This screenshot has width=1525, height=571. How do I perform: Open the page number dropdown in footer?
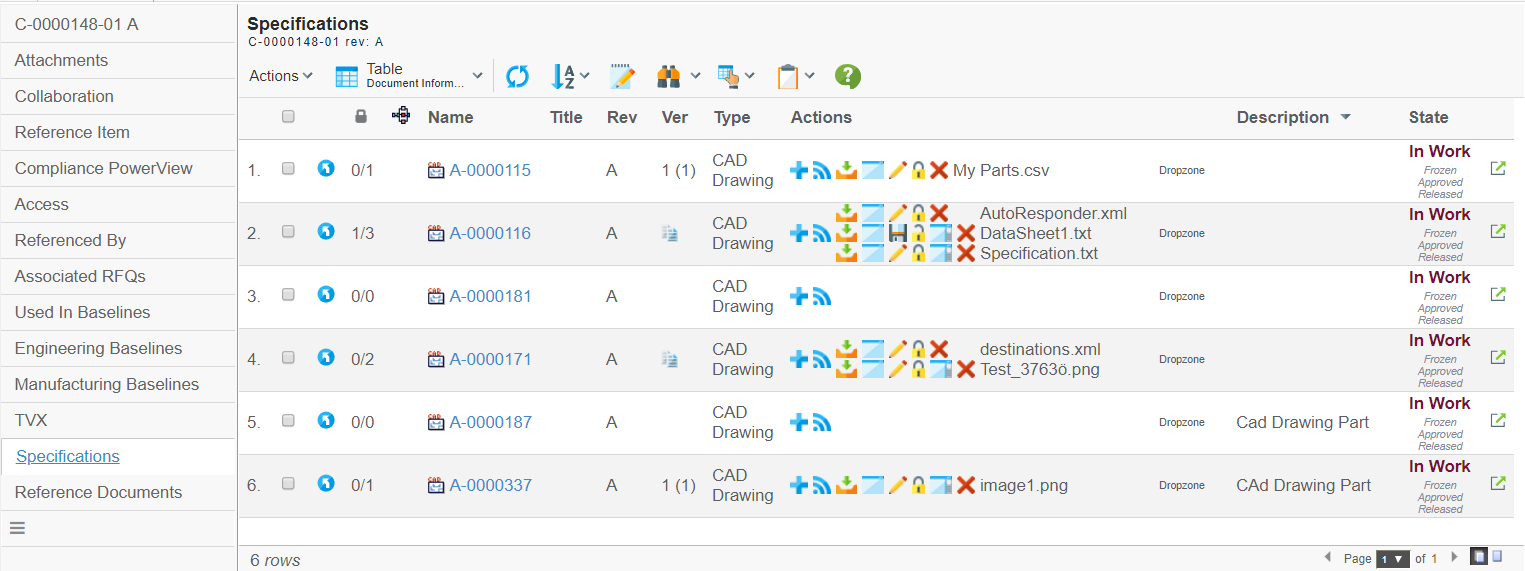[x=1392, y=559]
